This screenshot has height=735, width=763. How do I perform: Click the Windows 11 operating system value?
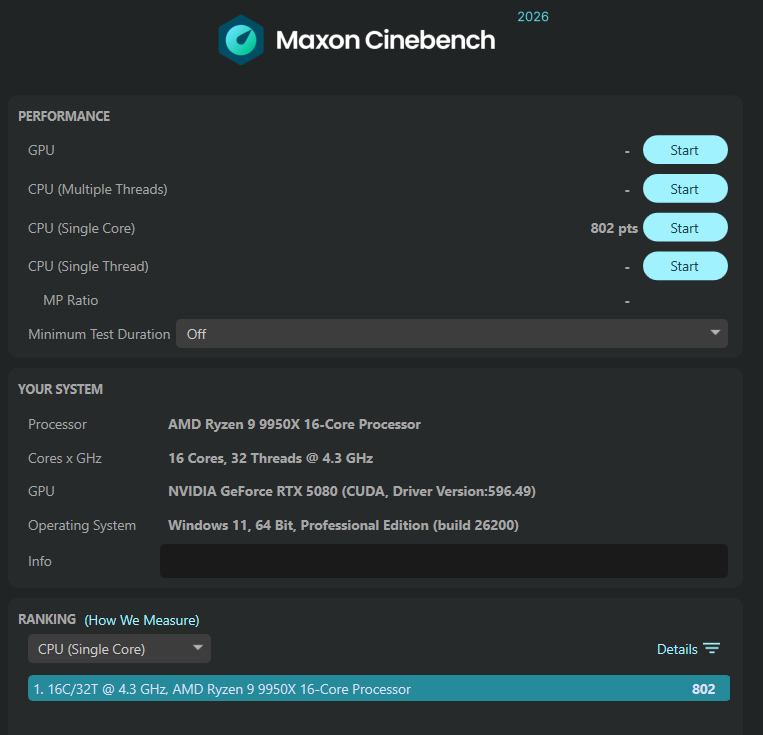(x=343, y=525)
